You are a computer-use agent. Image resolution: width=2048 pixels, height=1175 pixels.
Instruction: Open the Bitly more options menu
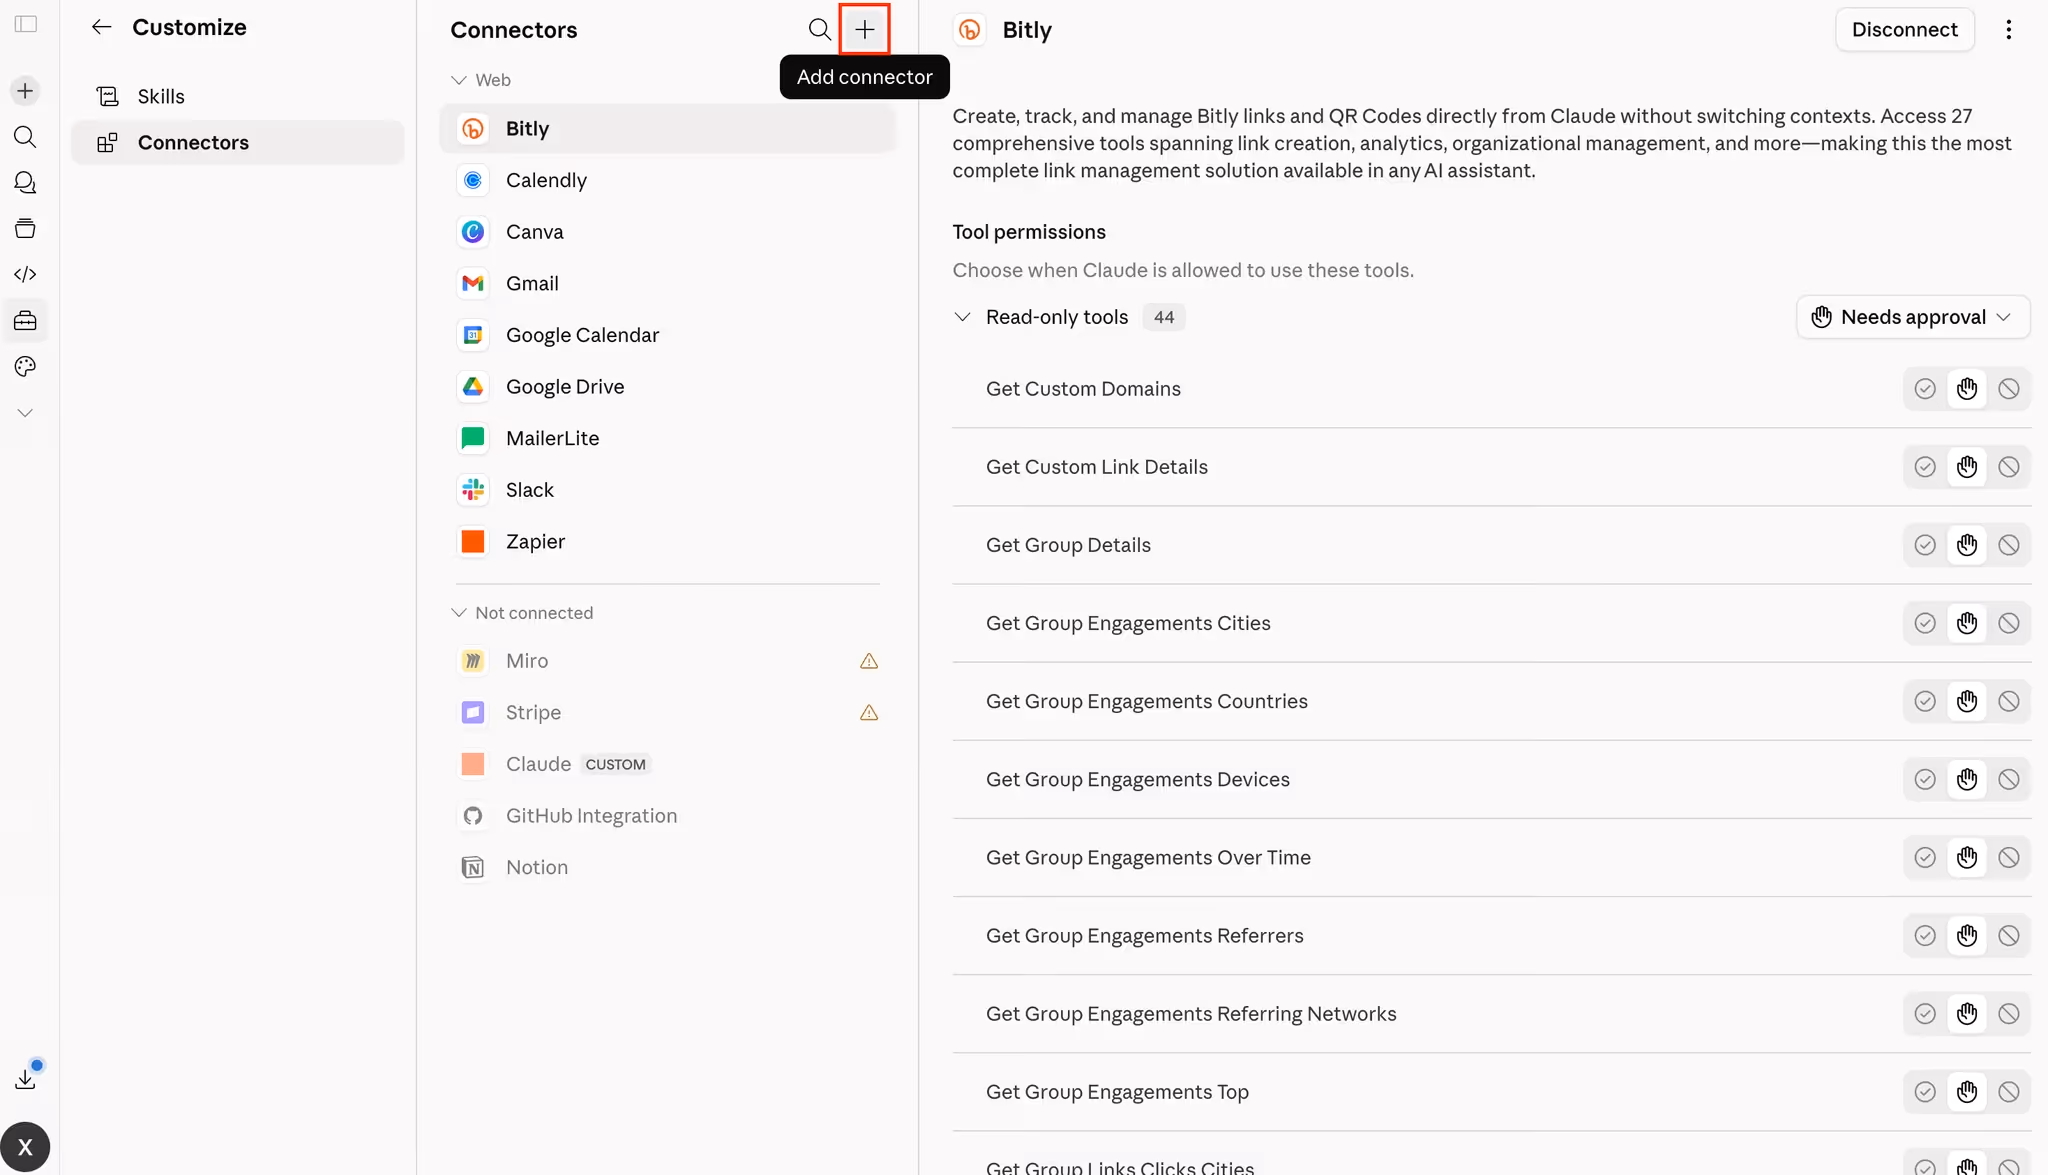(2008, 29)
